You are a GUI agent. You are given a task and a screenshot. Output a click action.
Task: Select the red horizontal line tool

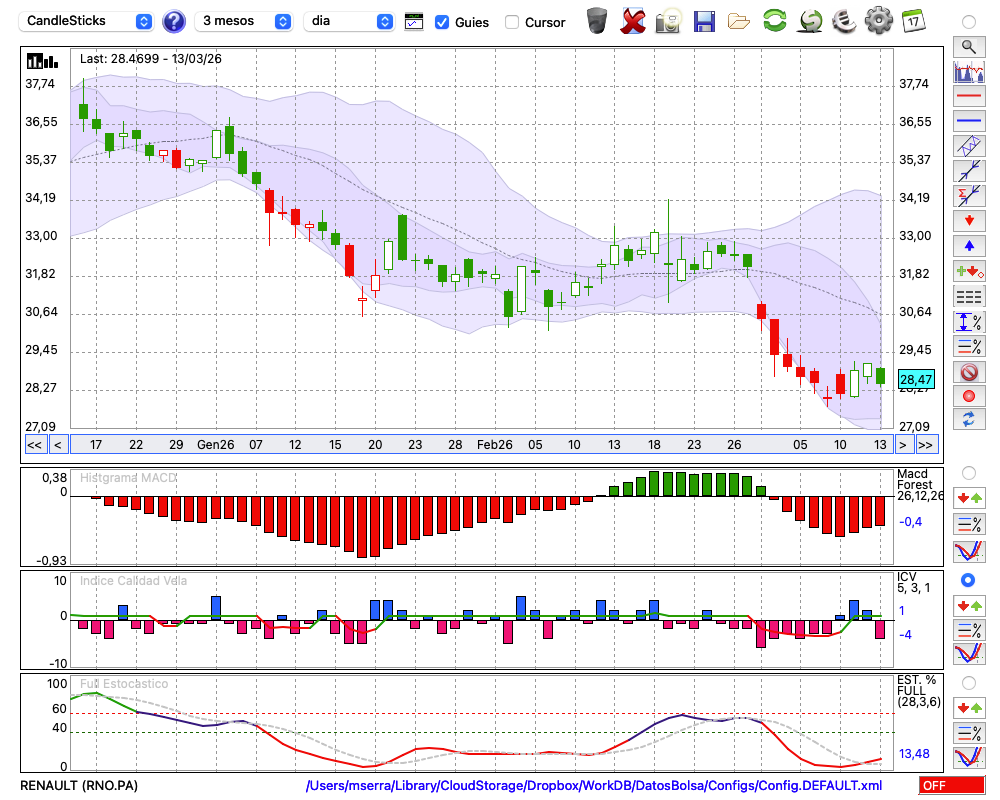click(x=968, y=97)
